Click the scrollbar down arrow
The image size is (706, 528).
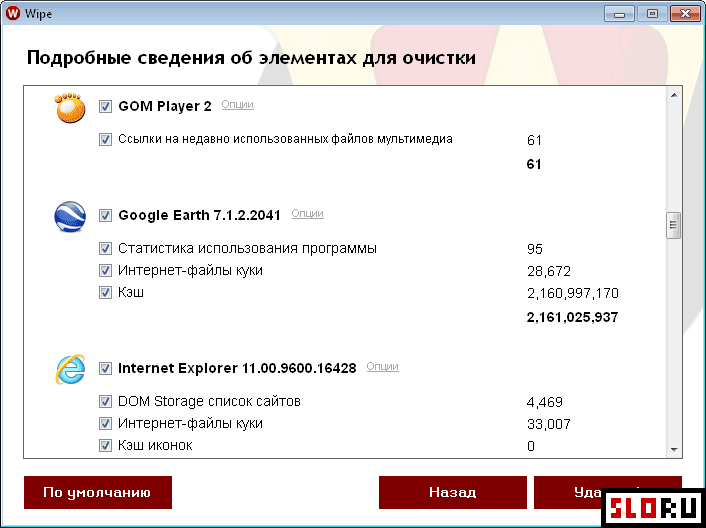pos(674,449)
